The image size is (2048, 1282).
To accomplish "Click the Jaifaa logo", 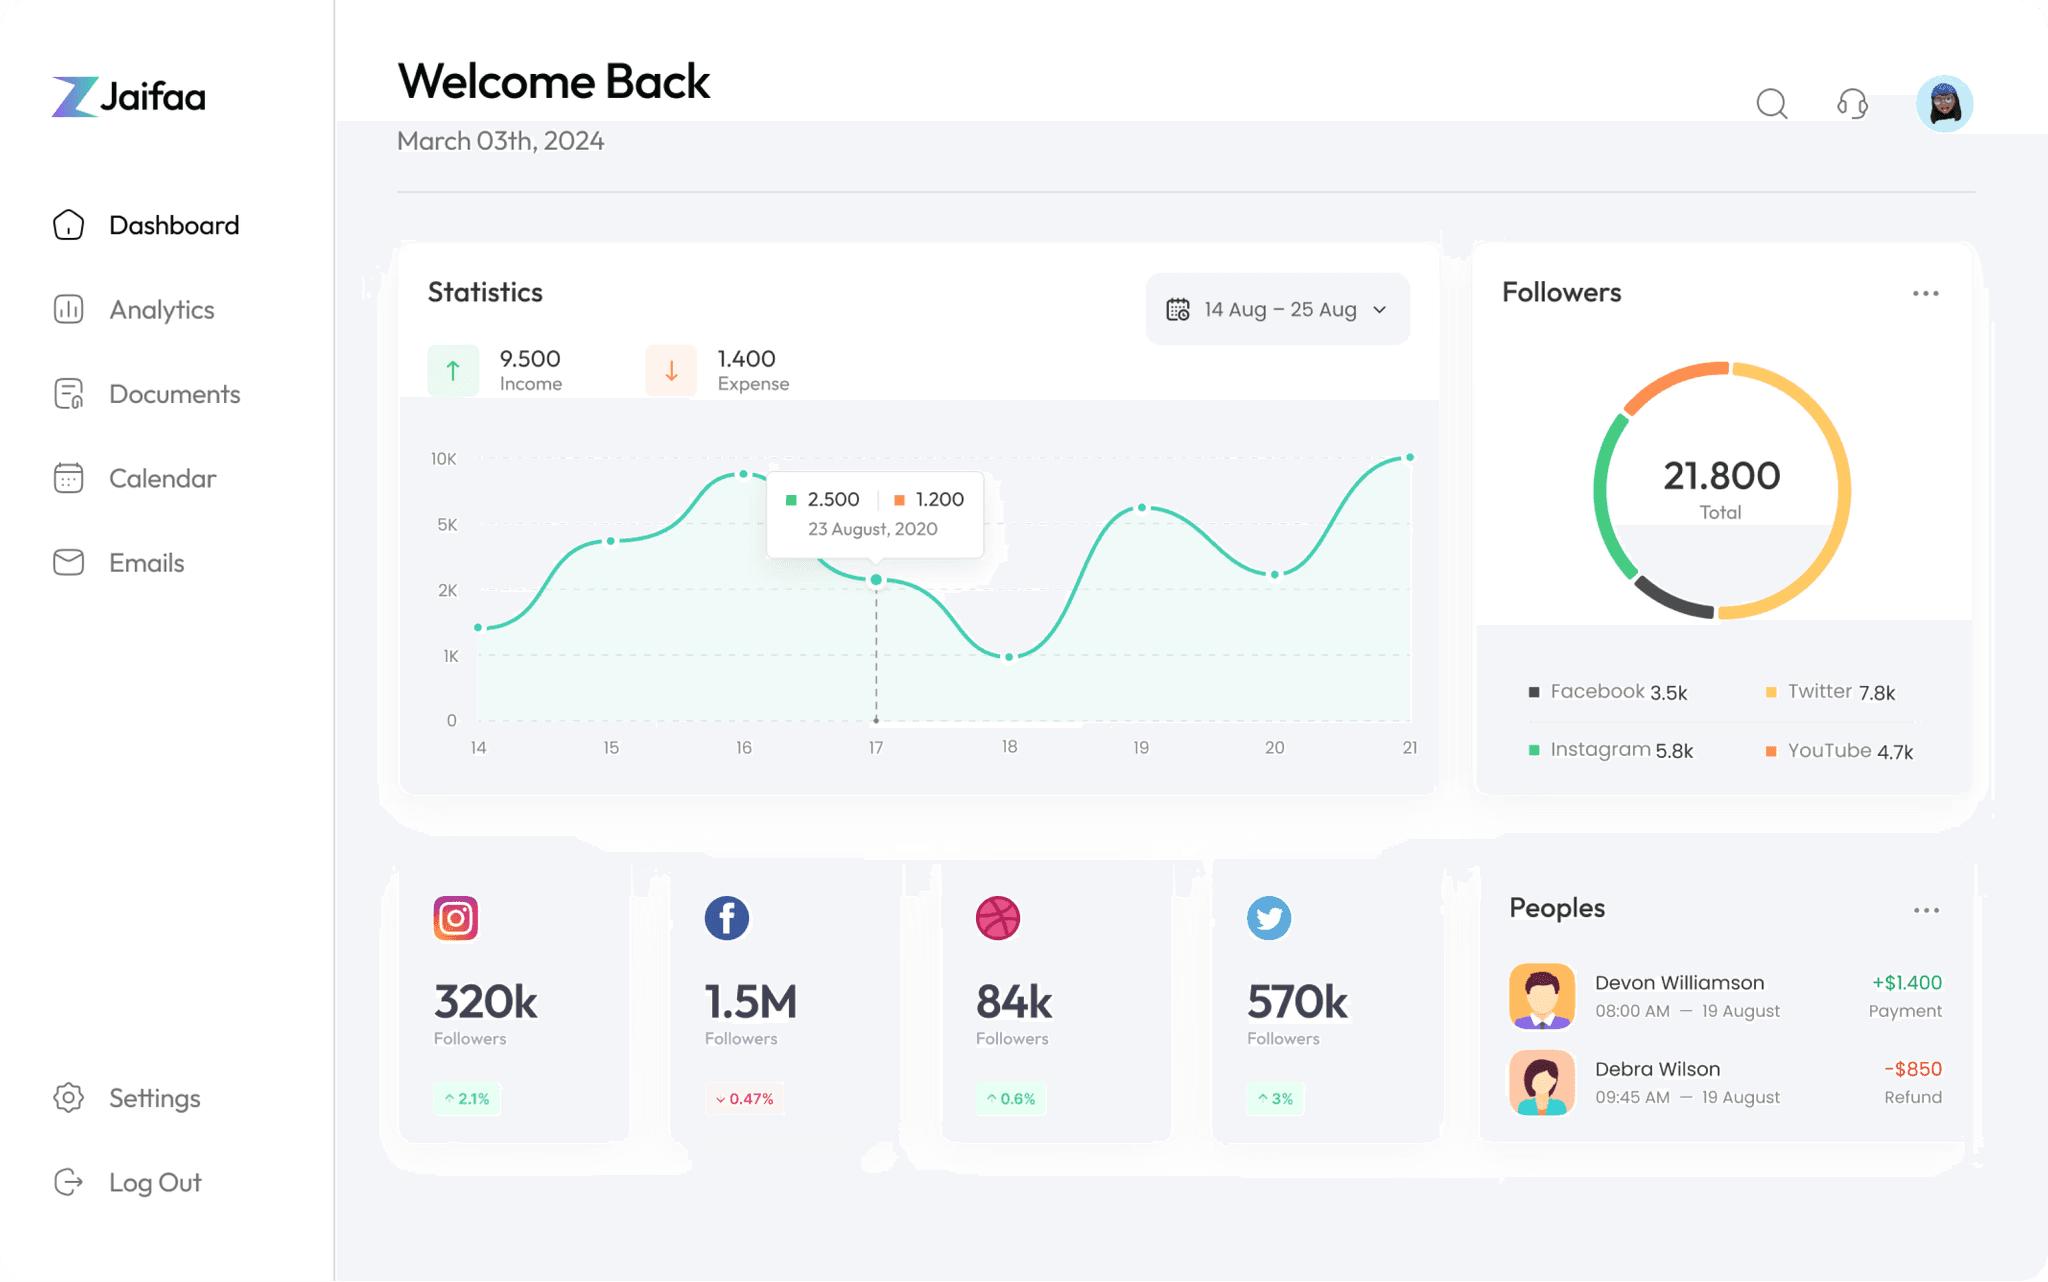I will point(129,97).
